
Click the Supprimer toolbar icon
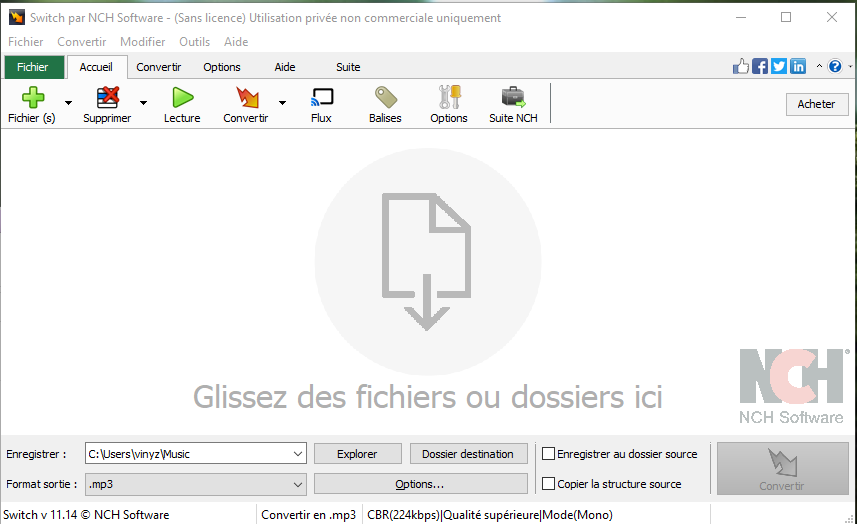point(107,98)
